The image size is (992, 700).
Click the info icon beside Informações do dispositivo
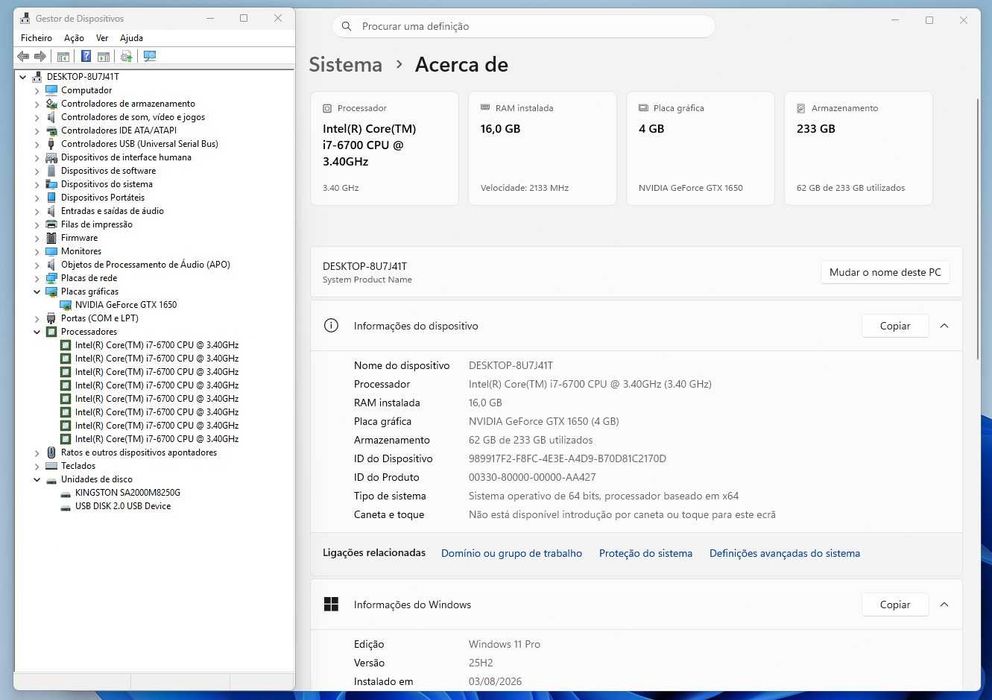(x=331, y=325)
